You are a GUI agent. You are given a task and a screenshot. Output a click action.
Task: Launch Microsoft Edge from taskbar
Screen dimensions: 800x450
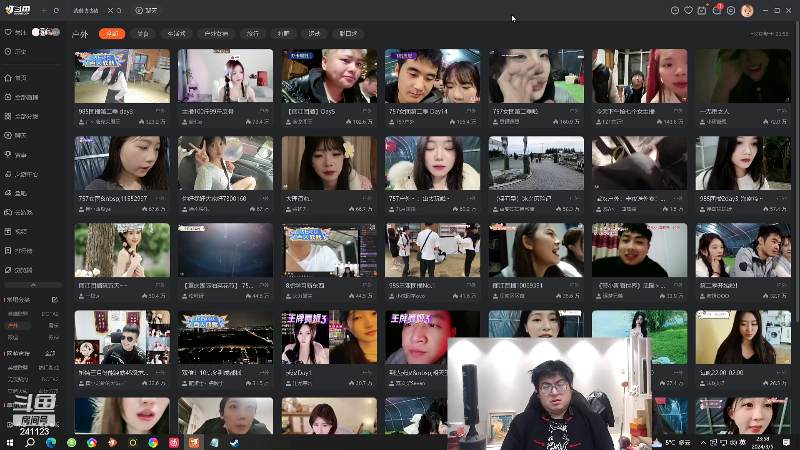point(51,442)
